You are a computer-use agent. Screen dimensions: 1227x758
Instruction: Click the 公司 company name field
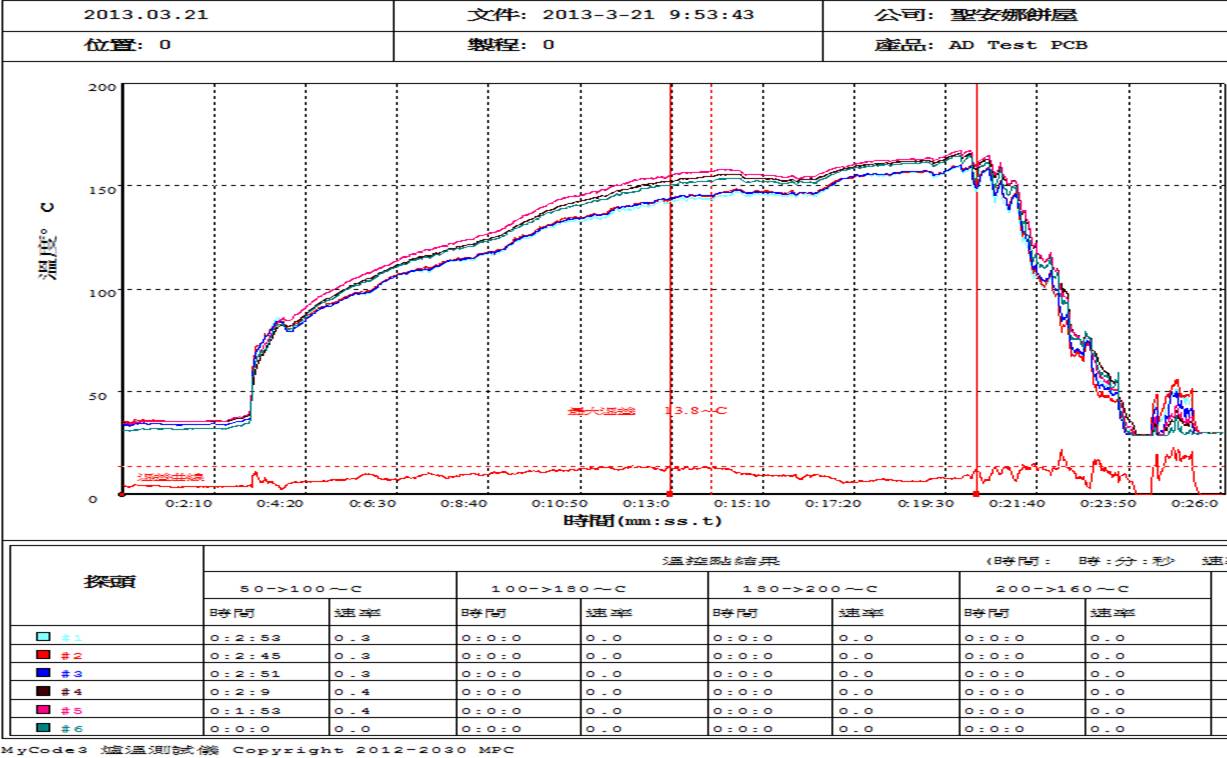976,15
